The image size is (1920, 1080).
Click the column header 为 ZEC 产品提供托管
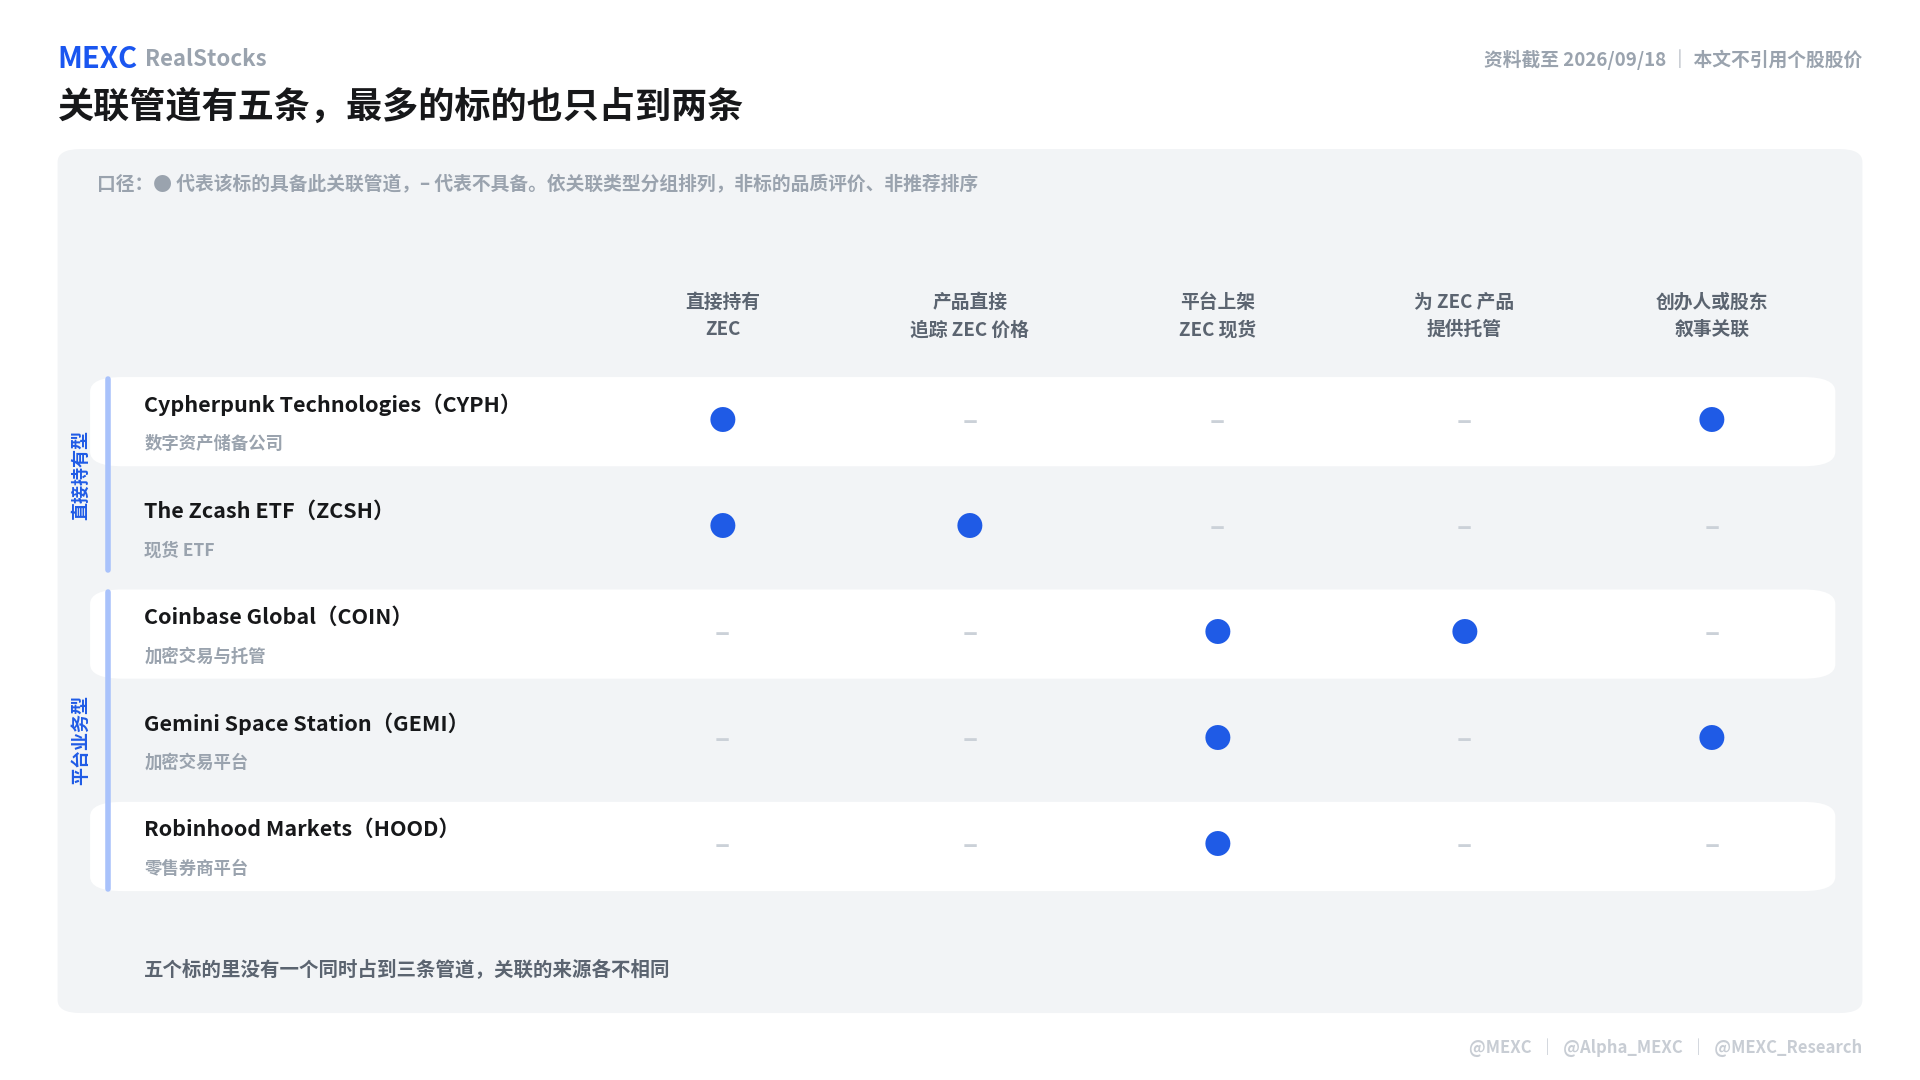pyautogui.click(x=1464, y=315)
